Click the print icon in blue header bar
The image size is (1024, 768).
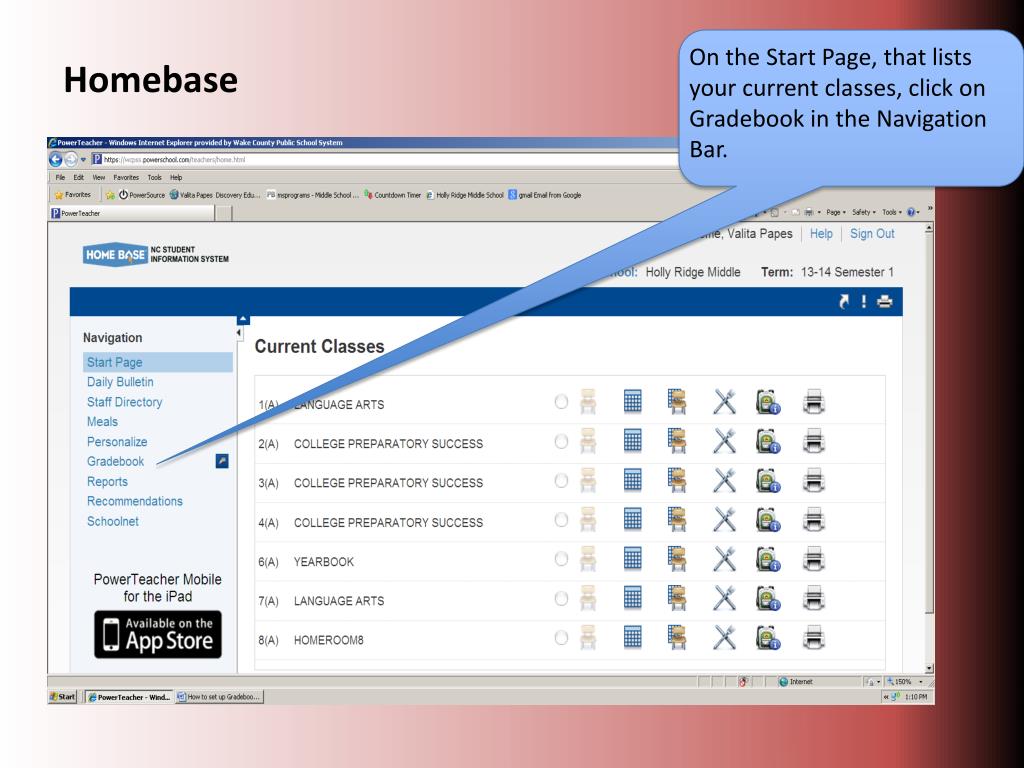tap(884, 302)
